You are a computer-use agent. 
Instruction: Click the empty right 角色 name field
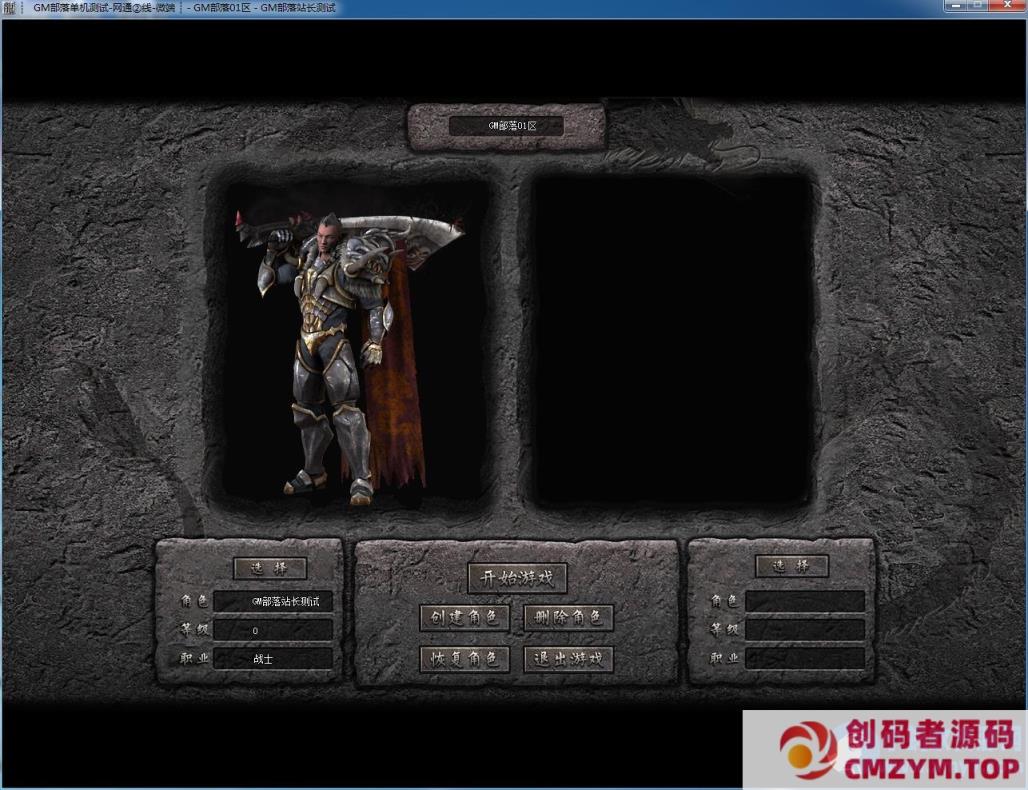pos(804,601)
